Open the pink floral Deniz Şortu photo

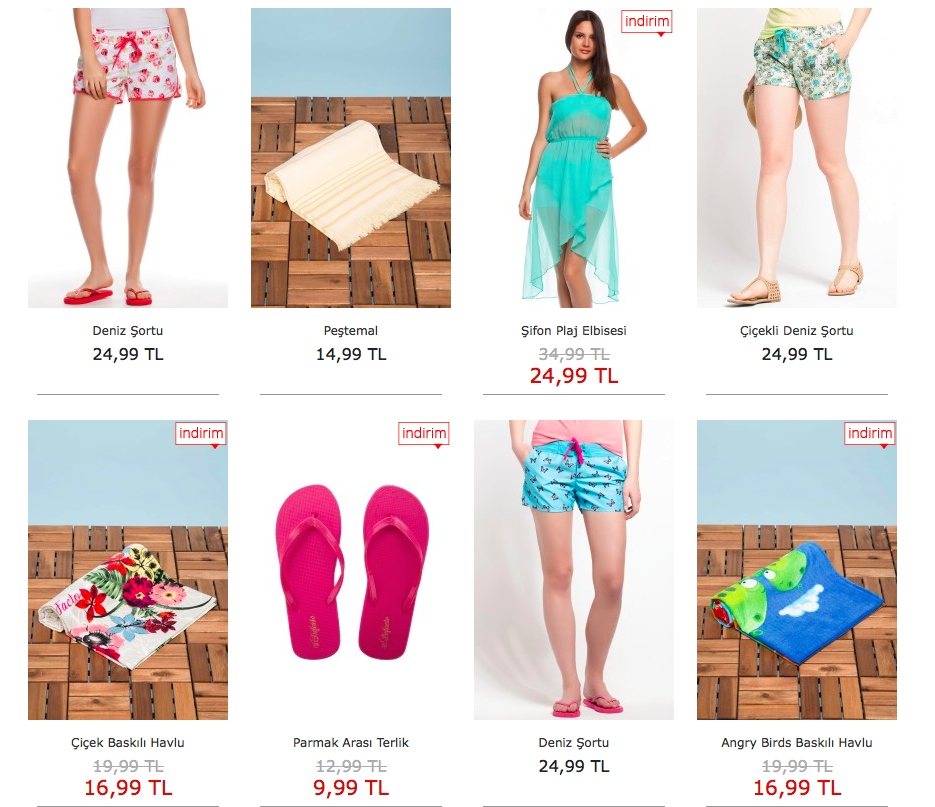click(x=128, y=157)
